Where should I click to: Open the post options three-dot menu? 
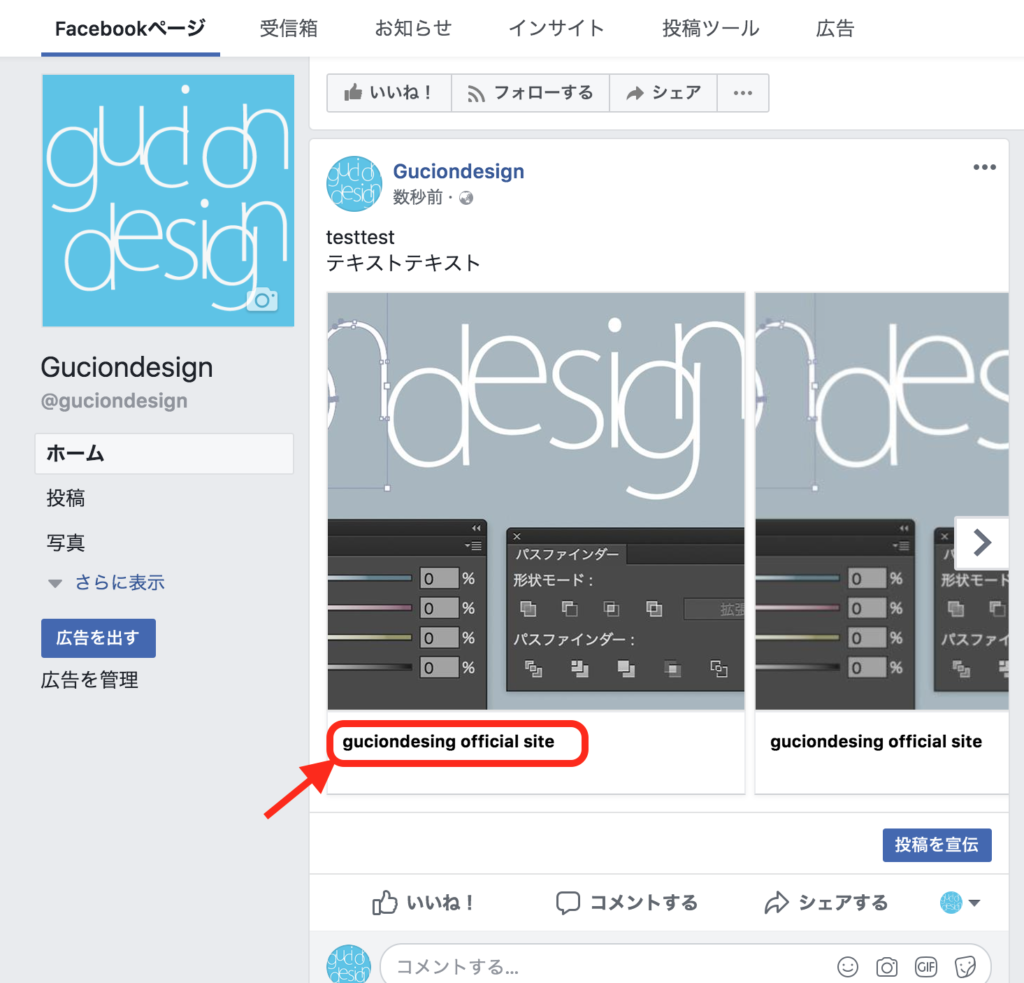coord(984,168)
